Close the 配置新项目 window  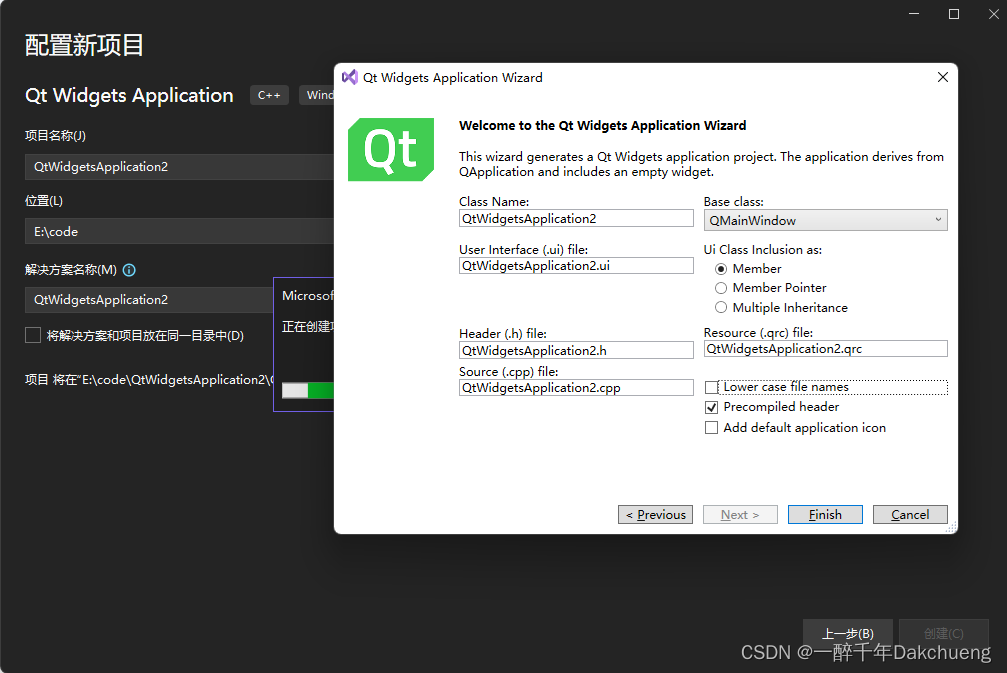[993, 14]
